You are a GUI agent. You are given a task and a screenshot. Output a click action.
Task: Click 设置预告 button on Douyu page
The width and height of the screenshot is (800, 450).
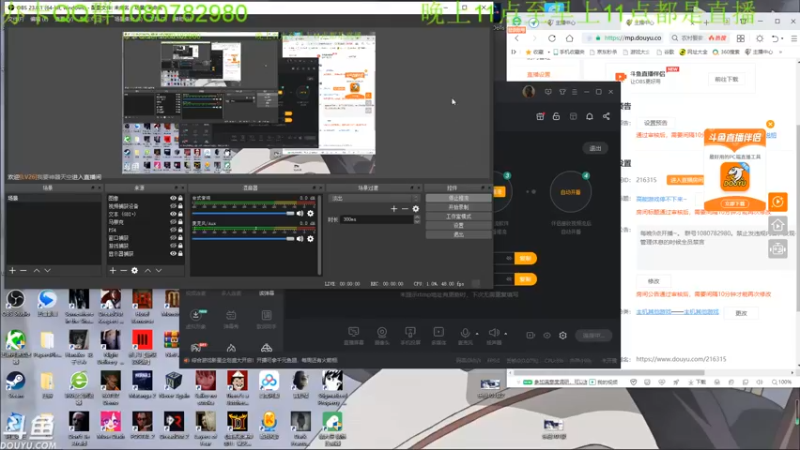tap(655, 123)
